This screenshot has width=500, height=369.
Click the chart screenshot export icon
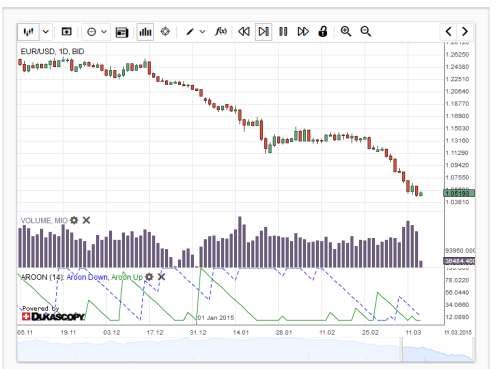(x=67, y=32)
